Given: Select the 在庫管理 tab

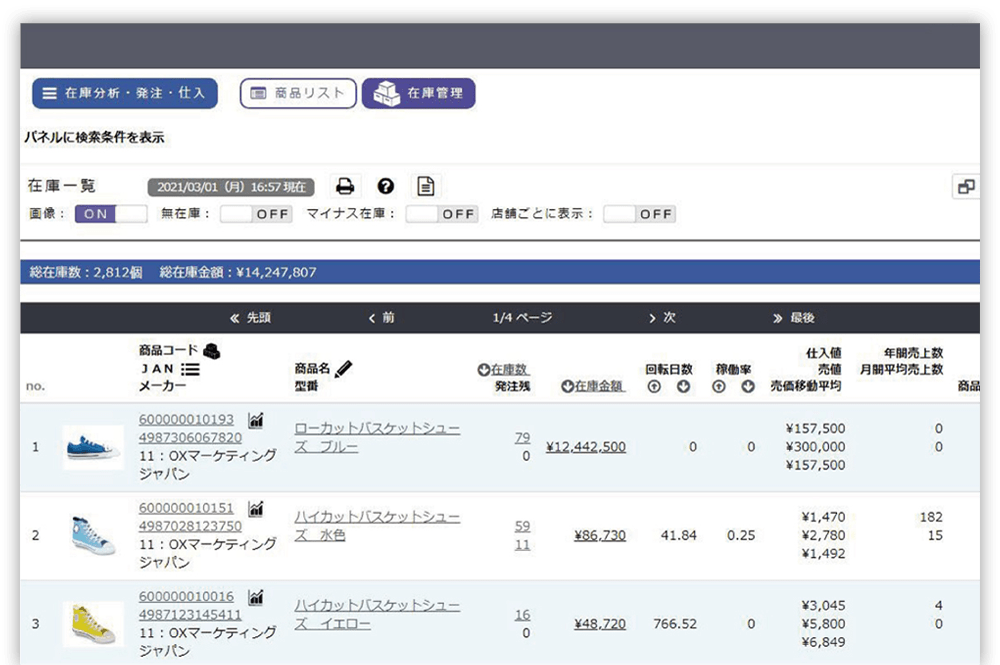Looking at the screenshot, I should [418, 93].
